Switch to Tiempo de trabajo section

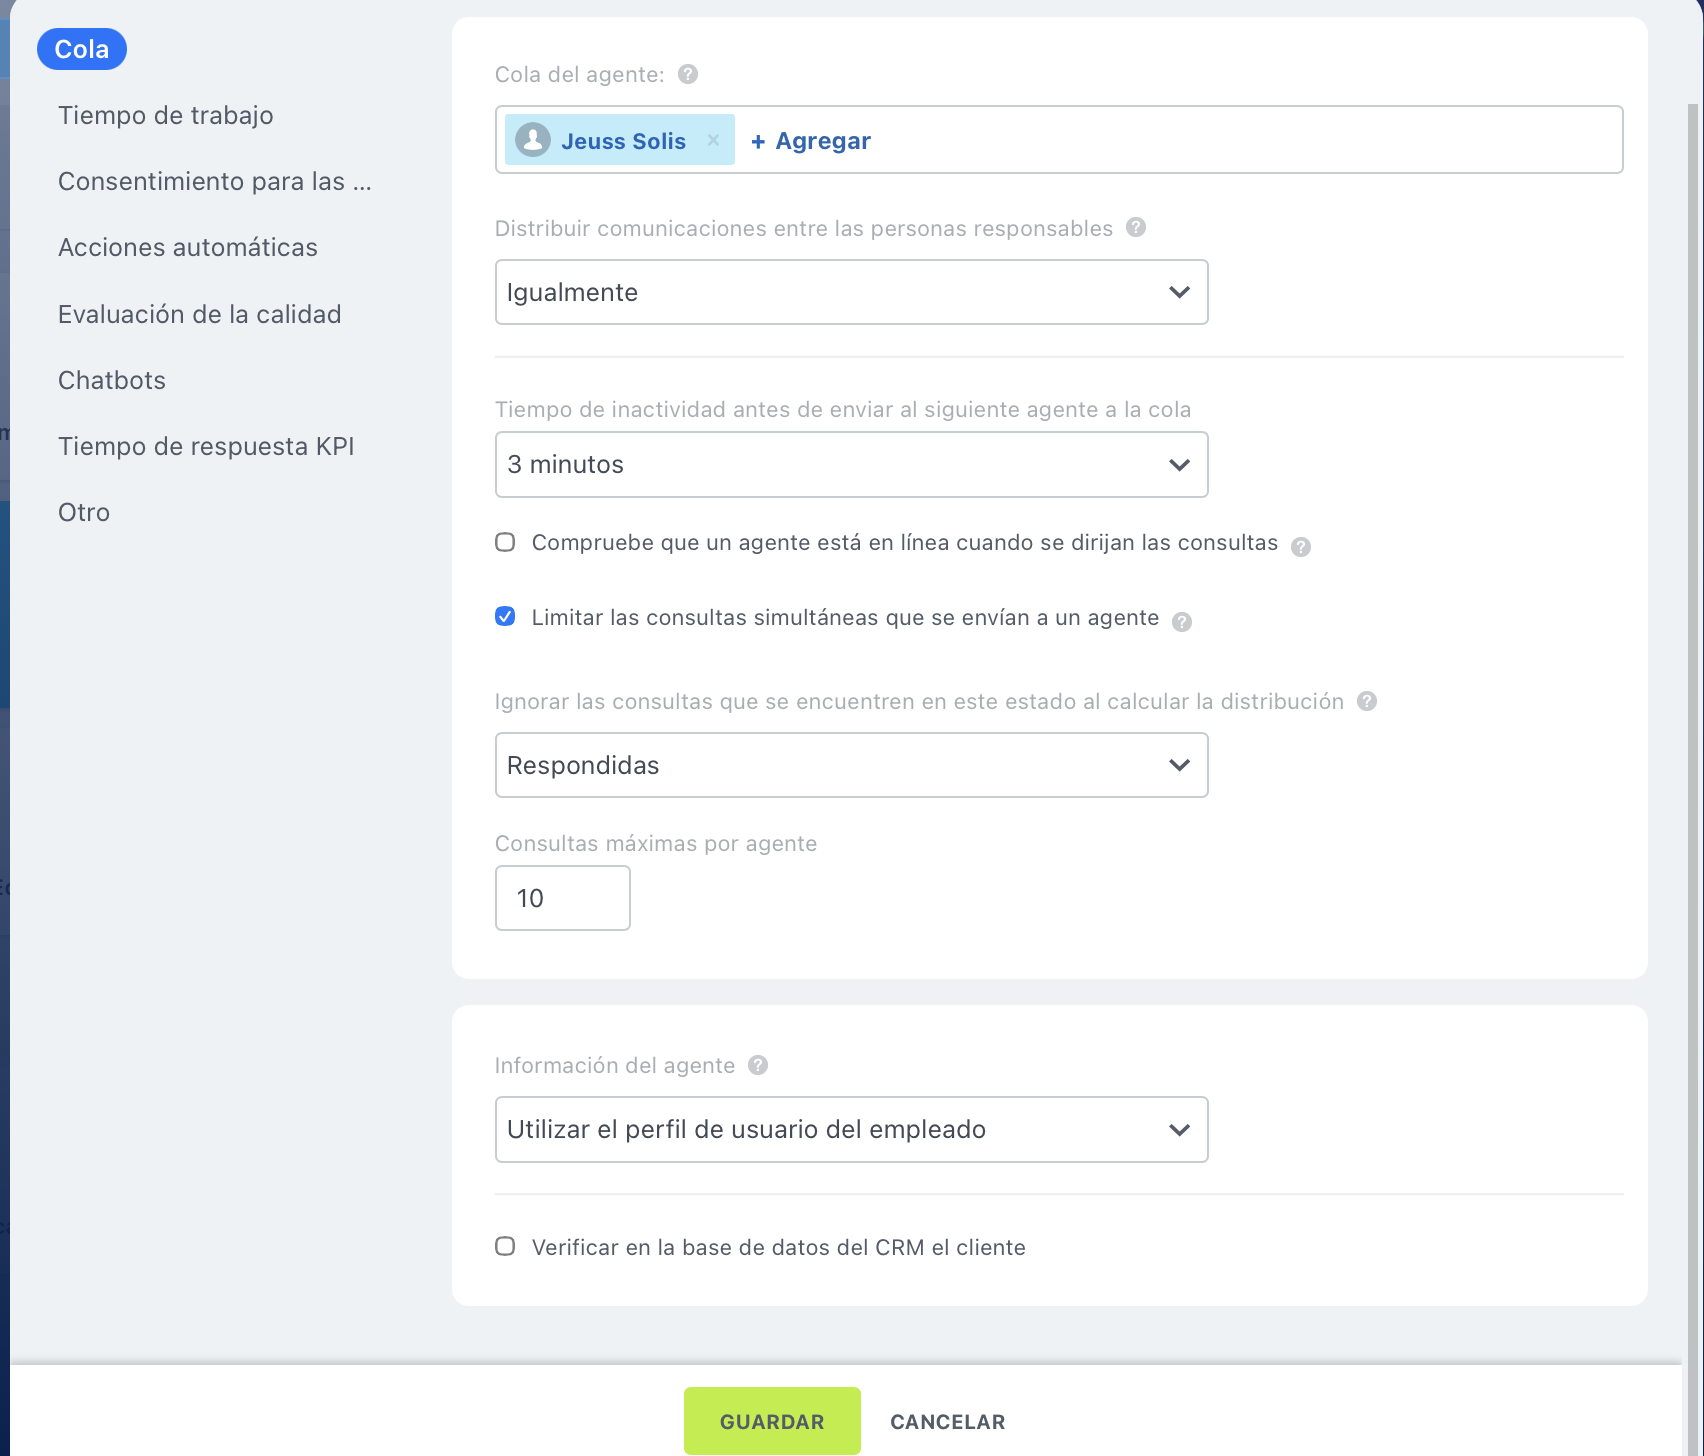166,115
